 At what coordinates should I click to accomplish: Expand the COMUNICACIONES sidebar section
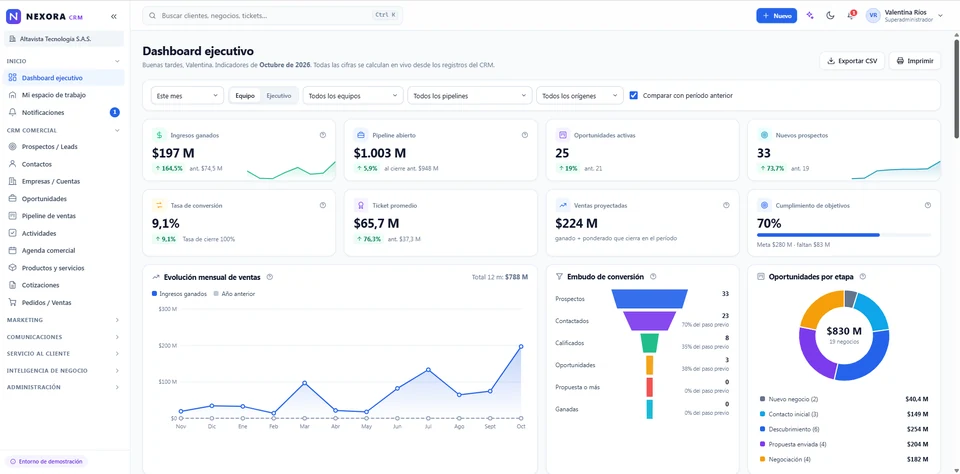64,337
